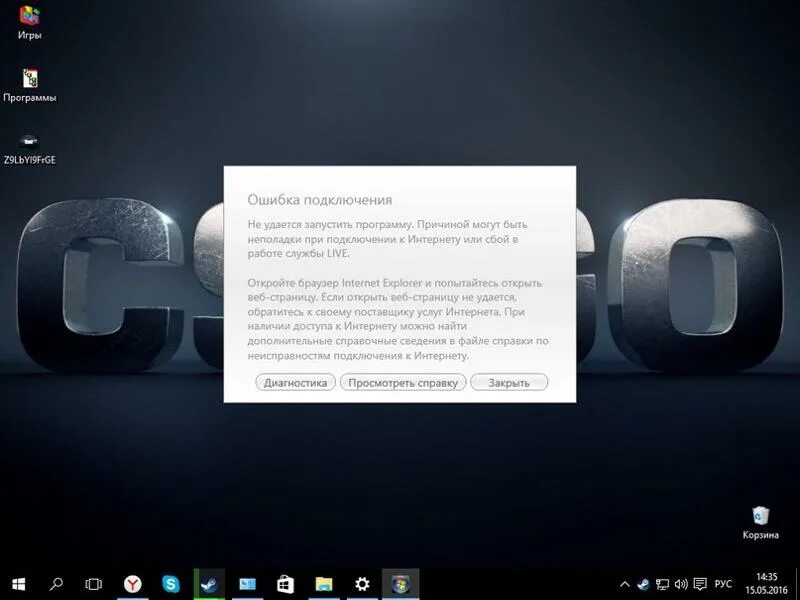Open the volume control in tray

[681, 583]
